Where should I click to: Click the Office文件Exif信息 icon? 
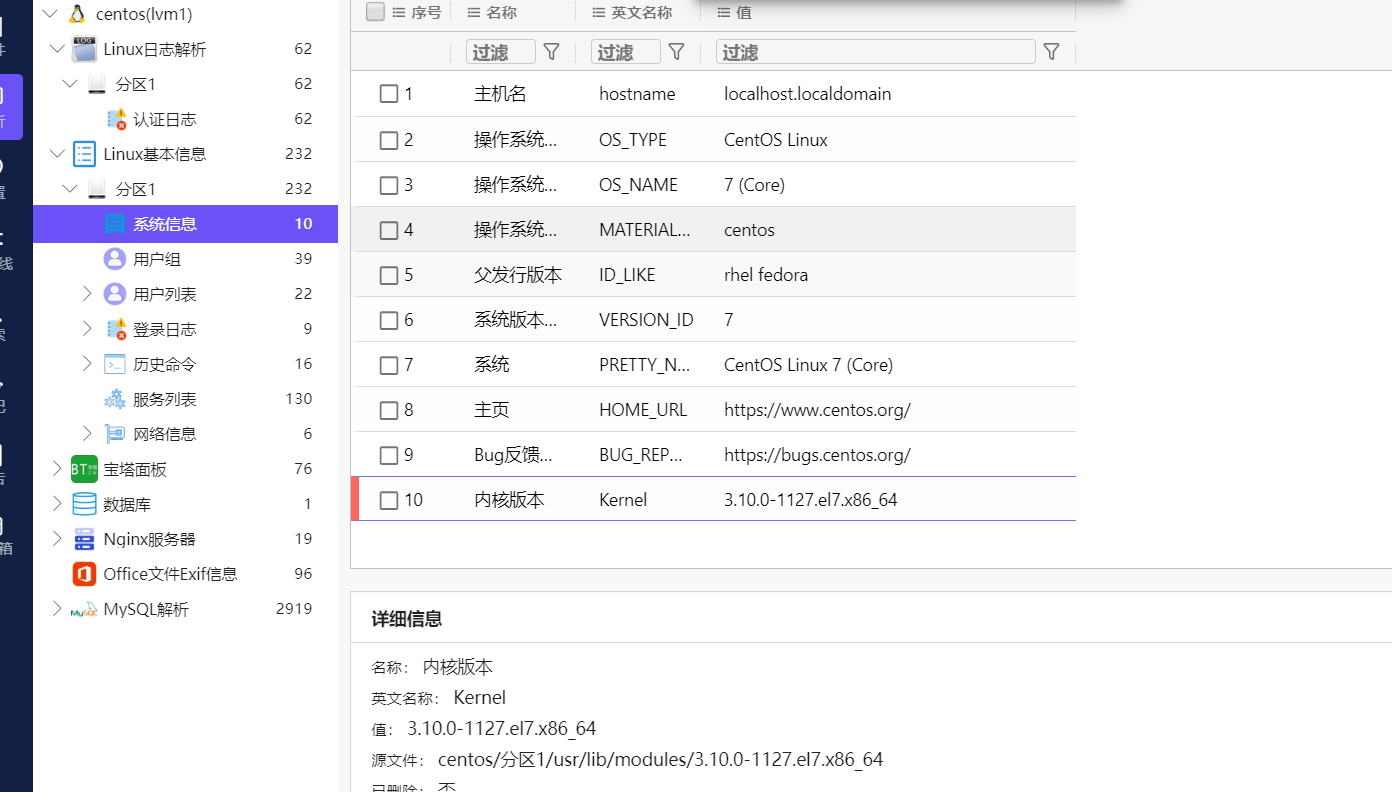[84, 574]
